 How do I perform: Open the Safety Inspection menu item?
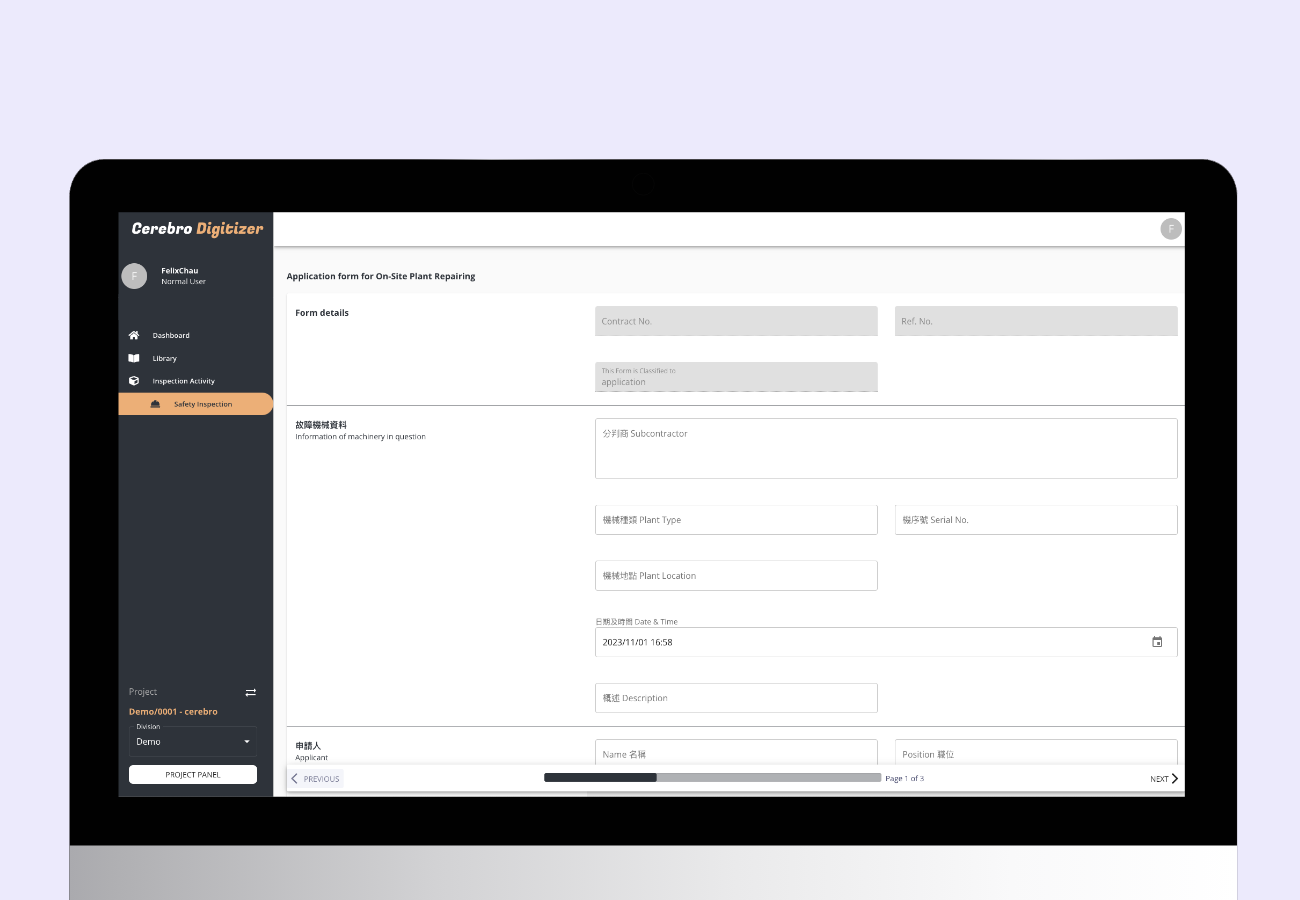coord(202,404)
